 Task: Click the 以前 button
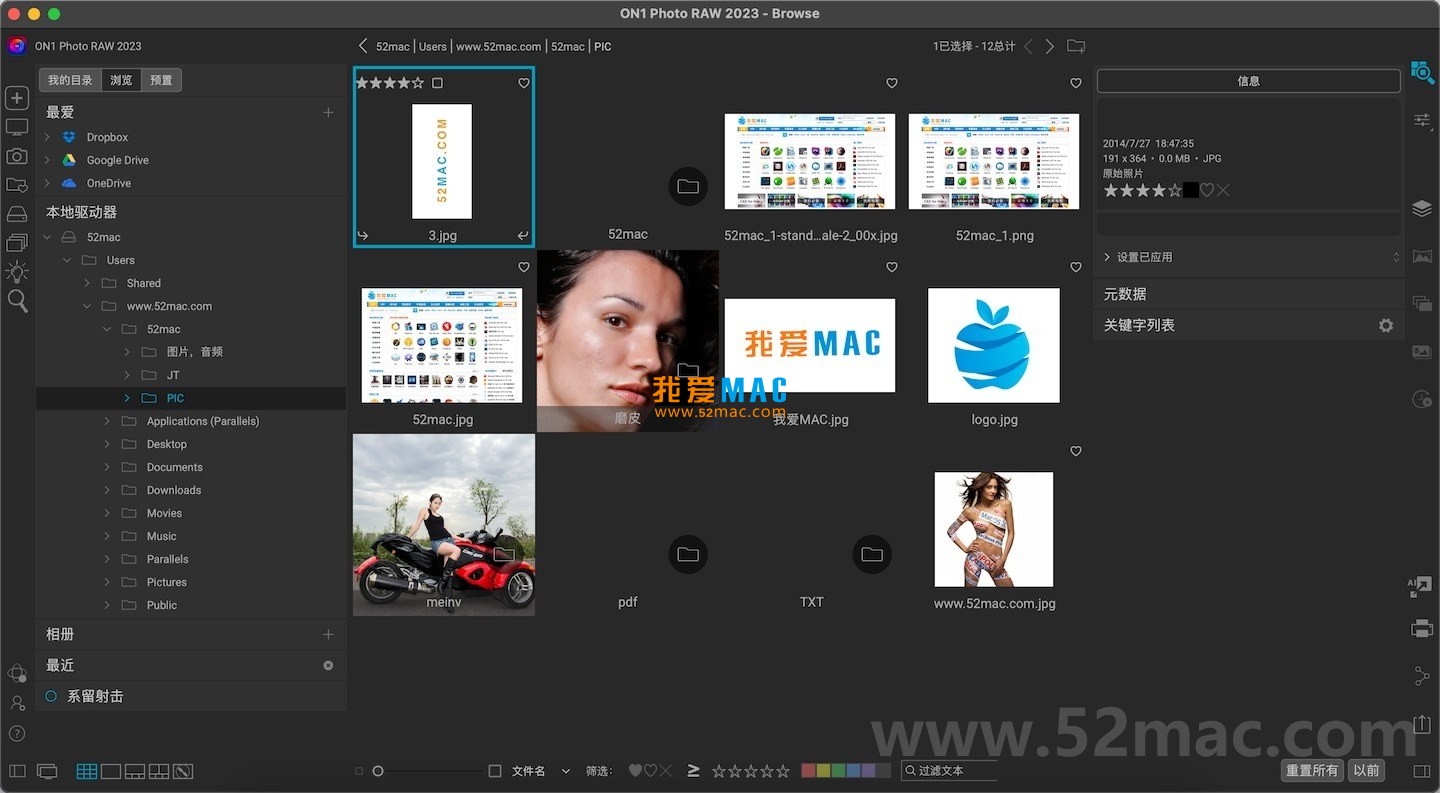[x=1366, y=771]
